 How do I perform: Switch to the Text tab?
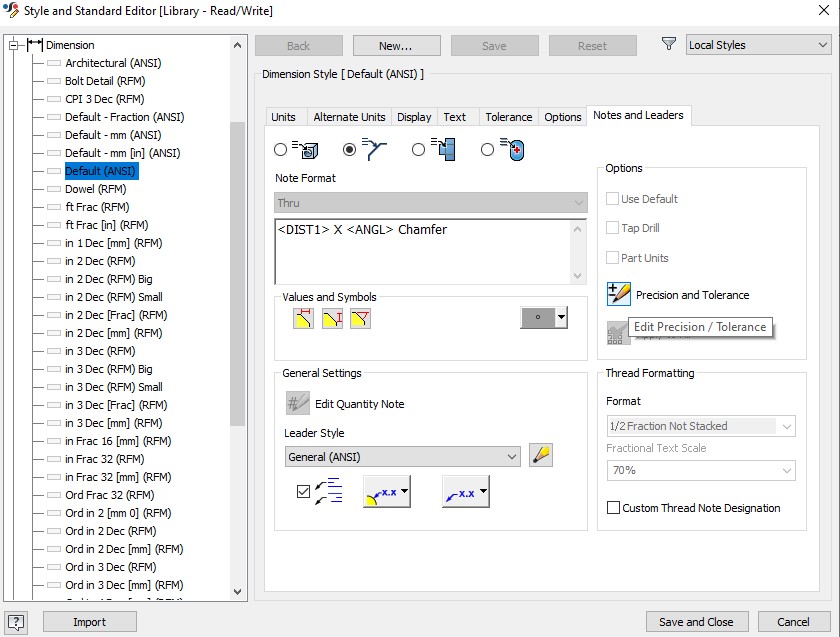[454, 117]
